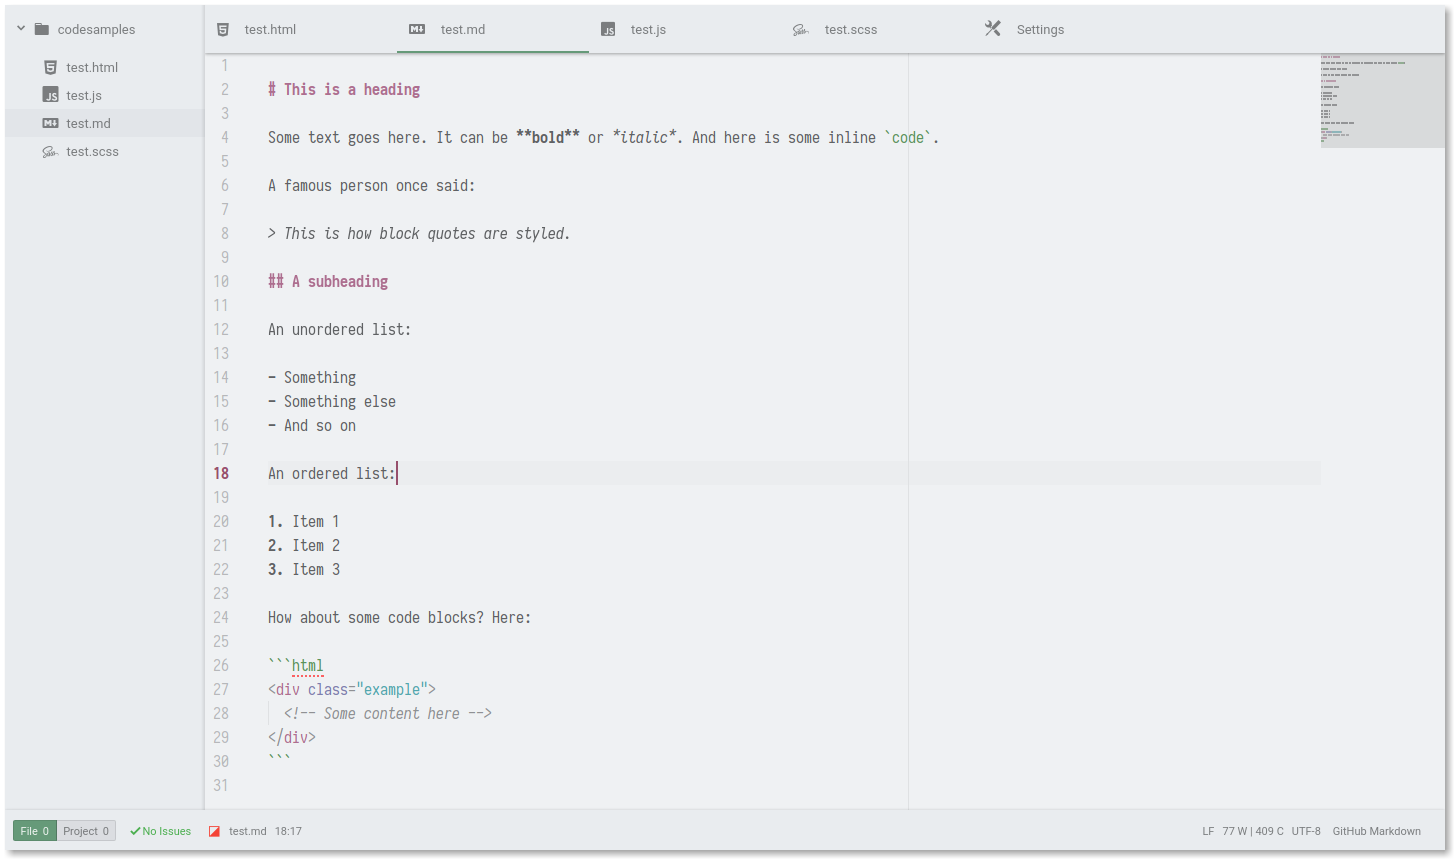Click '1. Item 1' ordered list entry
1454x859 pixels.
point(304,522)
